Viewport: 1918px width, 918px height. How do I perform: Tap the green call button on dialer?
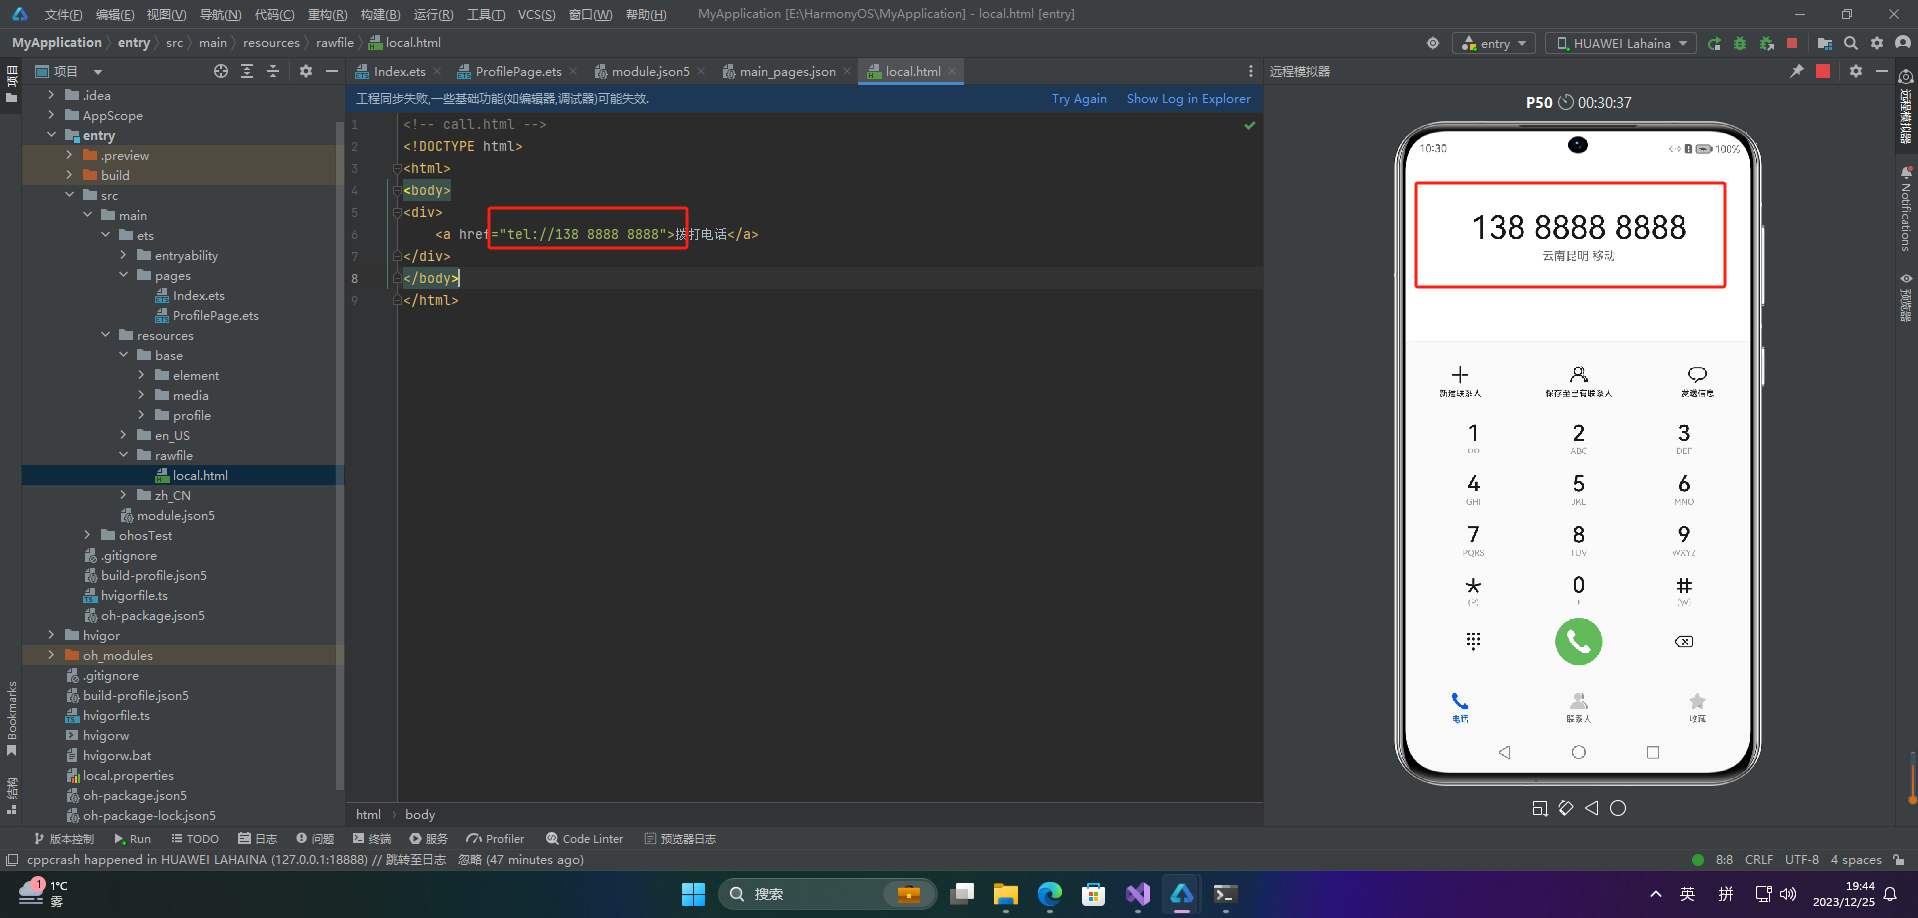(1578, 642)
